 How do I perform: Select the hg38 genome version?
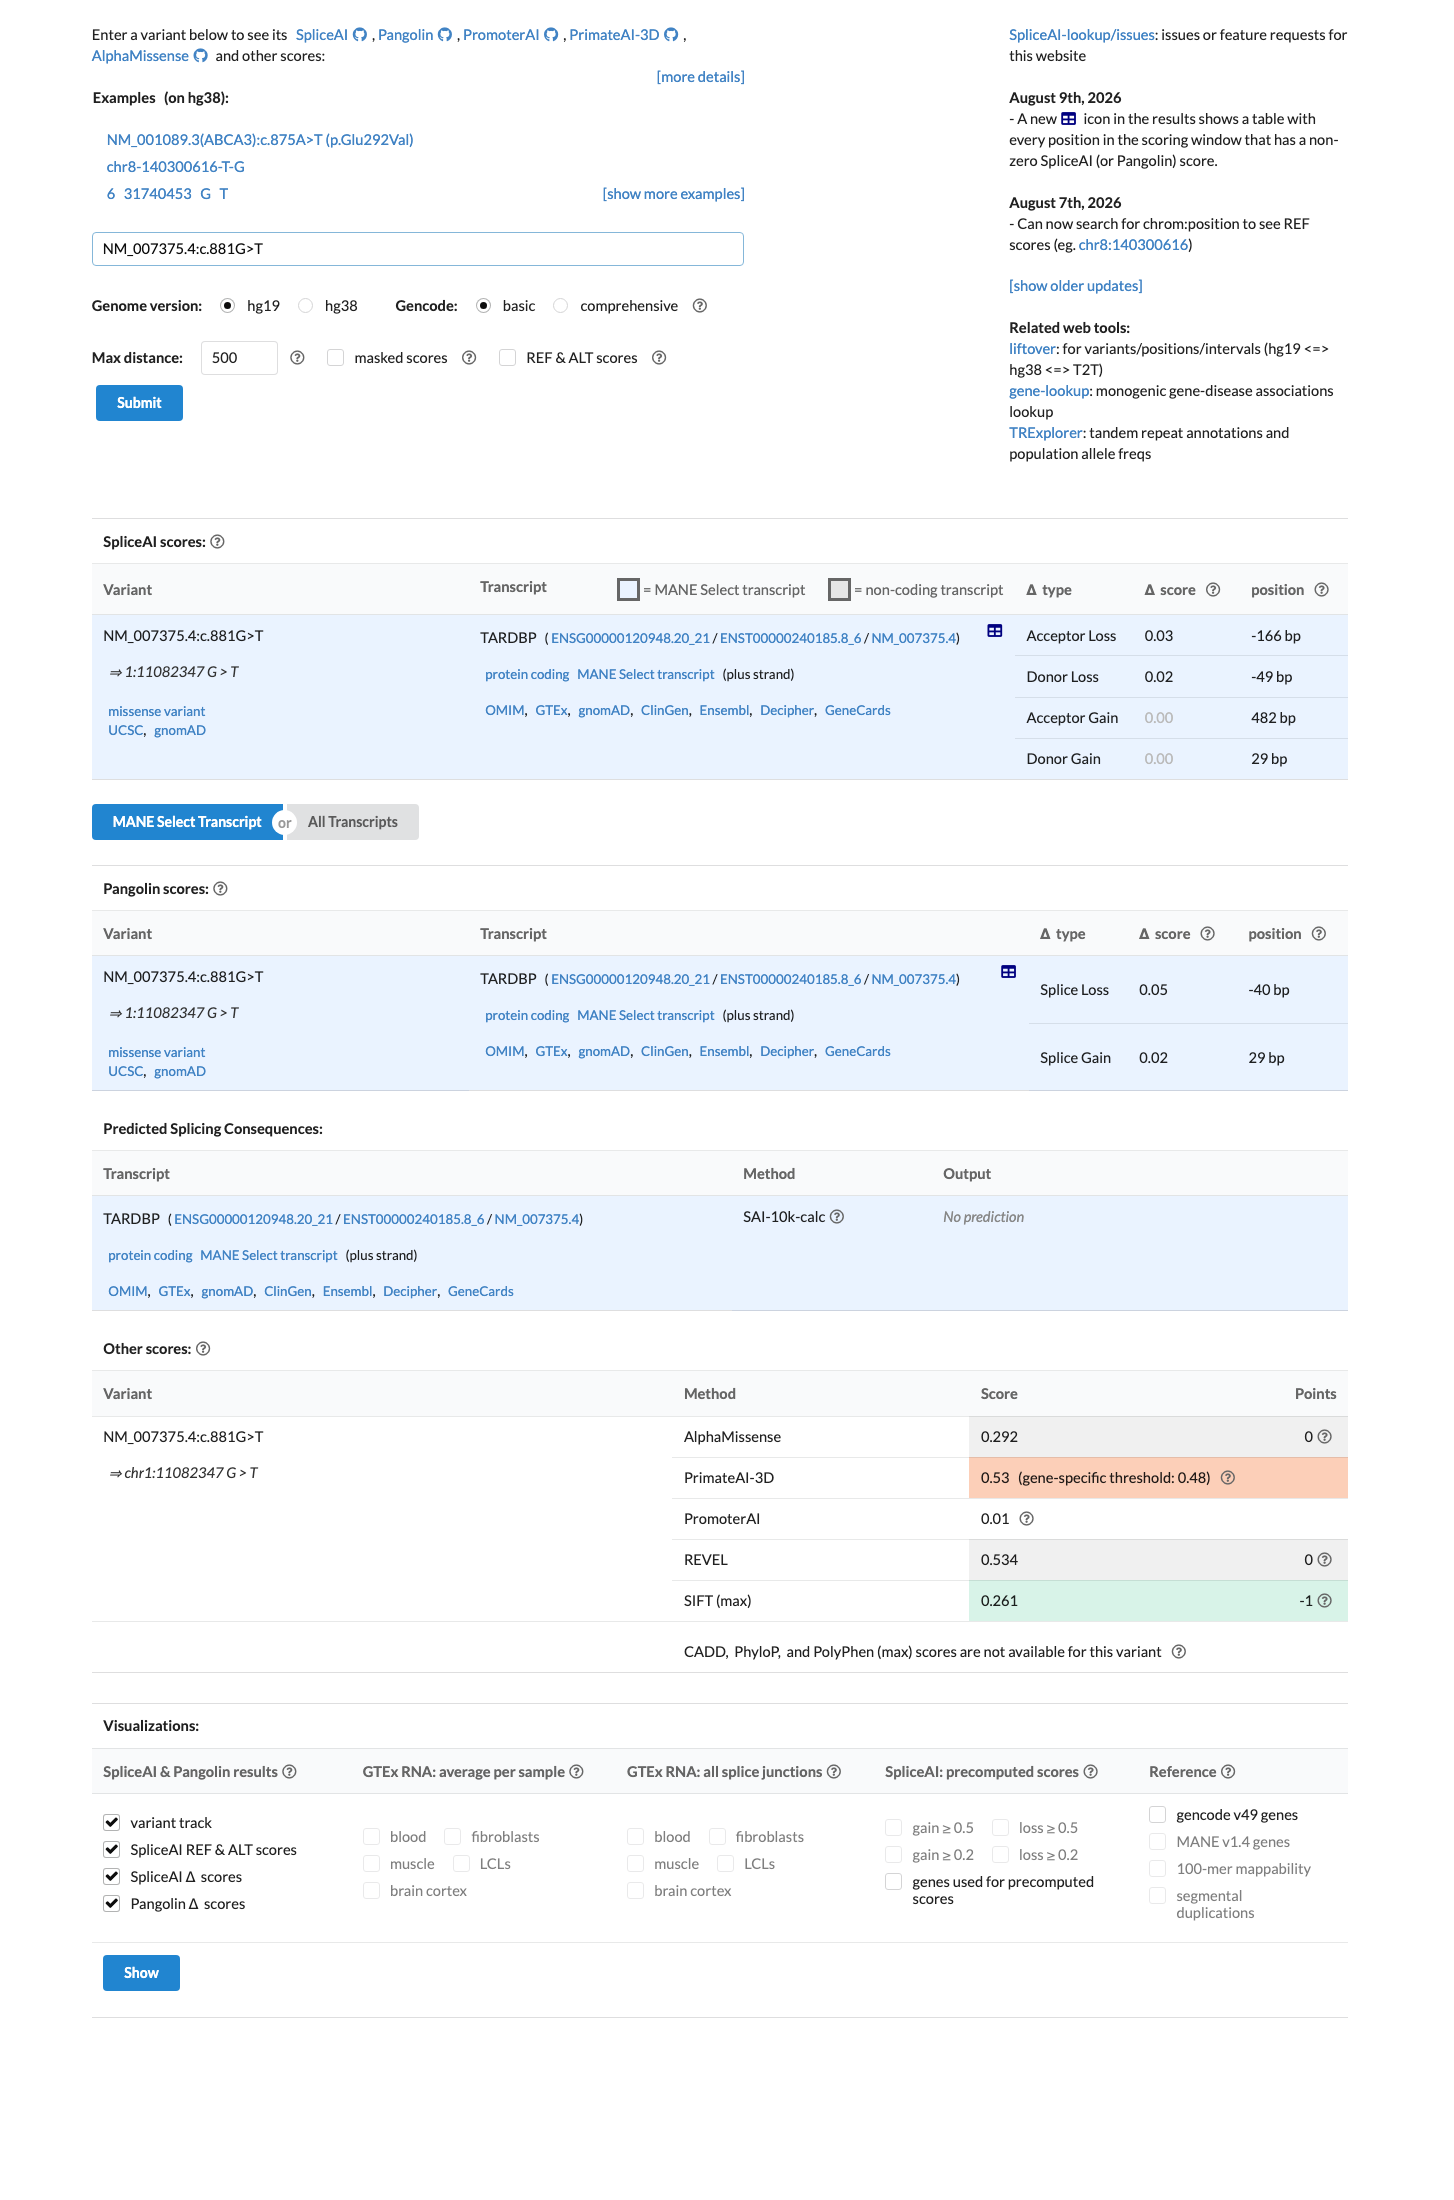click(x=306, y=306)
